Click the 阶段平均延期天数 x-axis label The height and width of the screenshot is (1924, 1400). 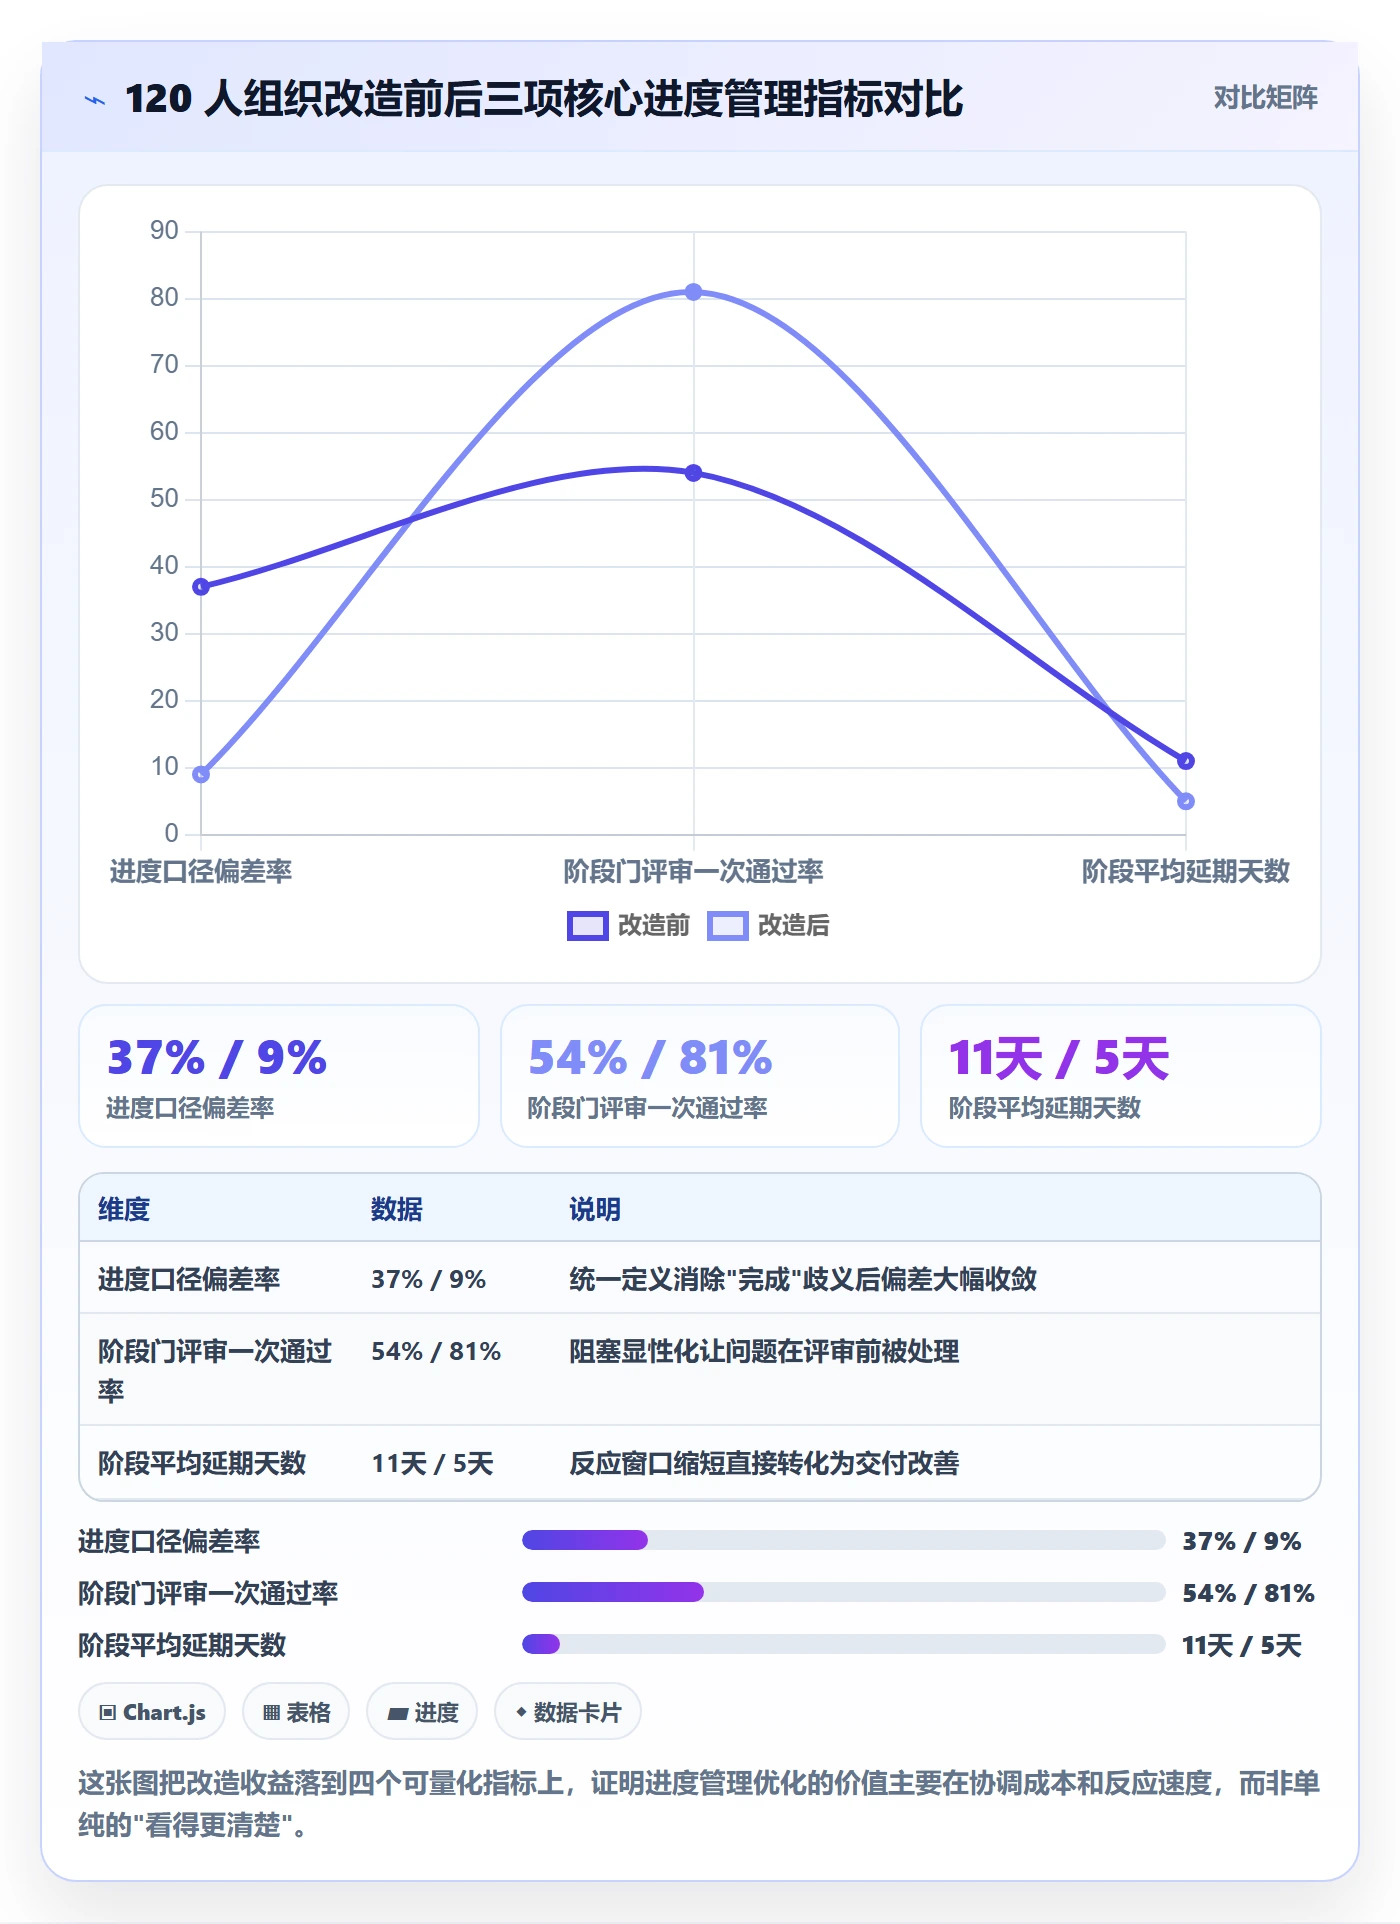(1186, 872)
